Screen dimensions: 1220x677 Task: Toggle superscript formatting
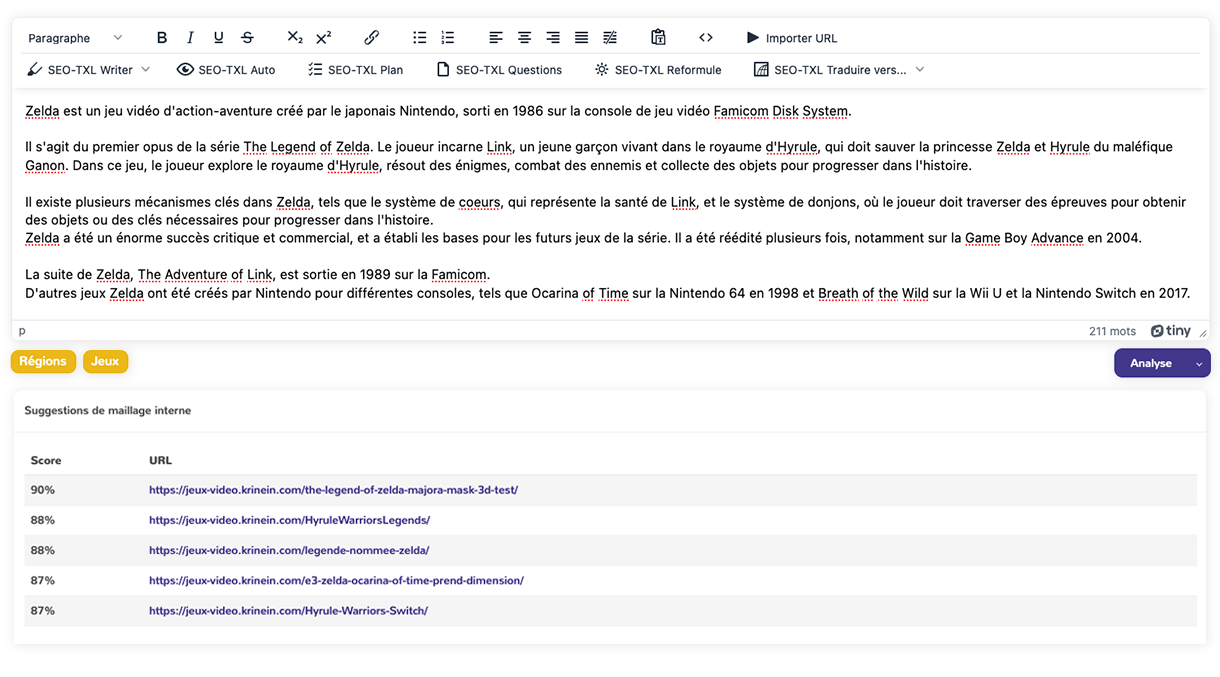click(323, 38)
